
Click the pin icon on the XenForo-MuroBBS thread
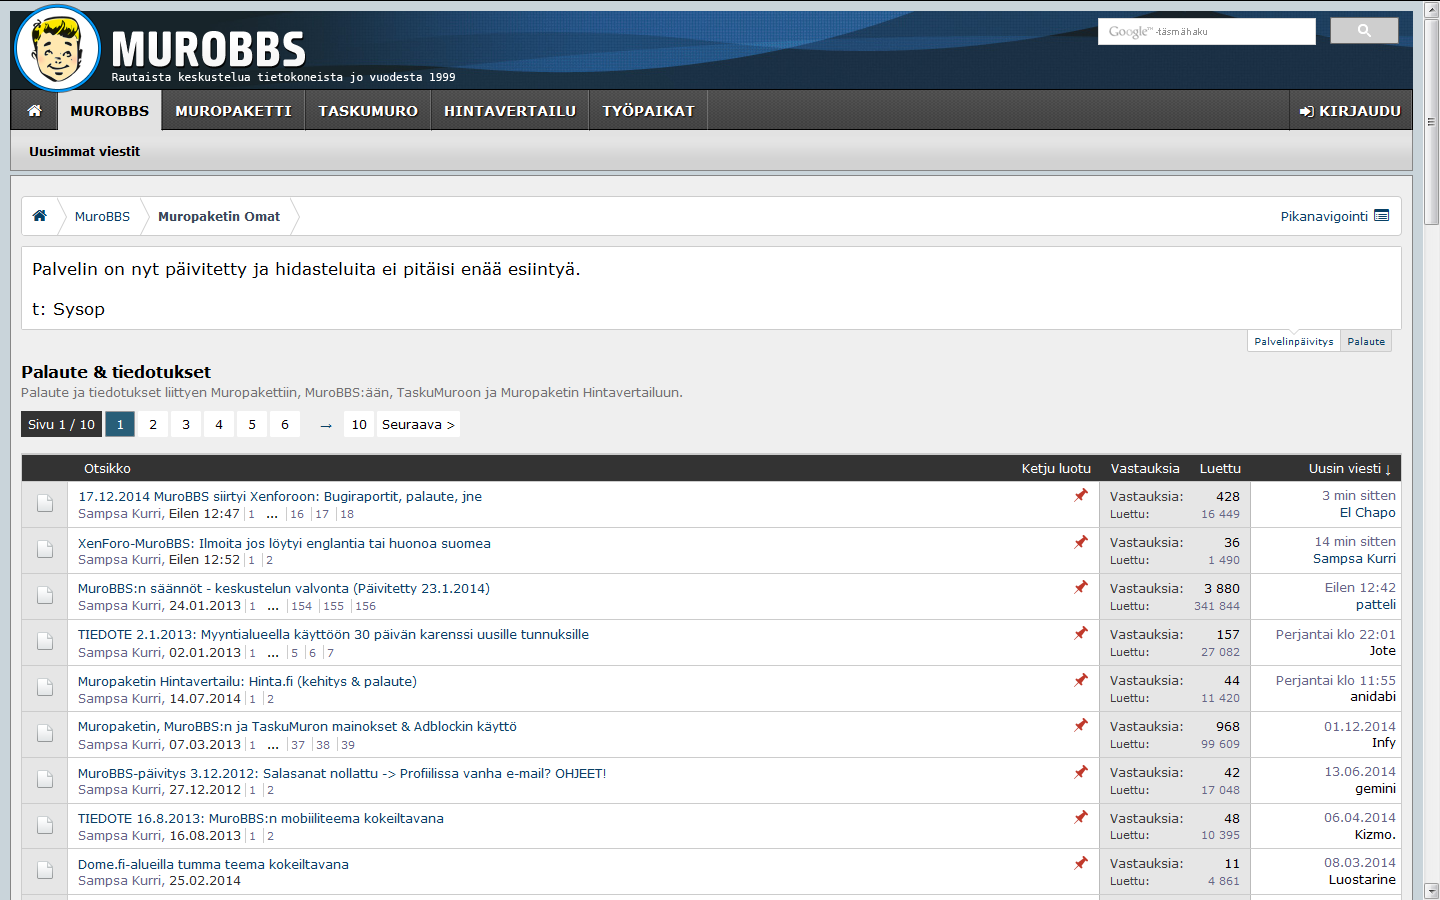(x=1081, y=542)
